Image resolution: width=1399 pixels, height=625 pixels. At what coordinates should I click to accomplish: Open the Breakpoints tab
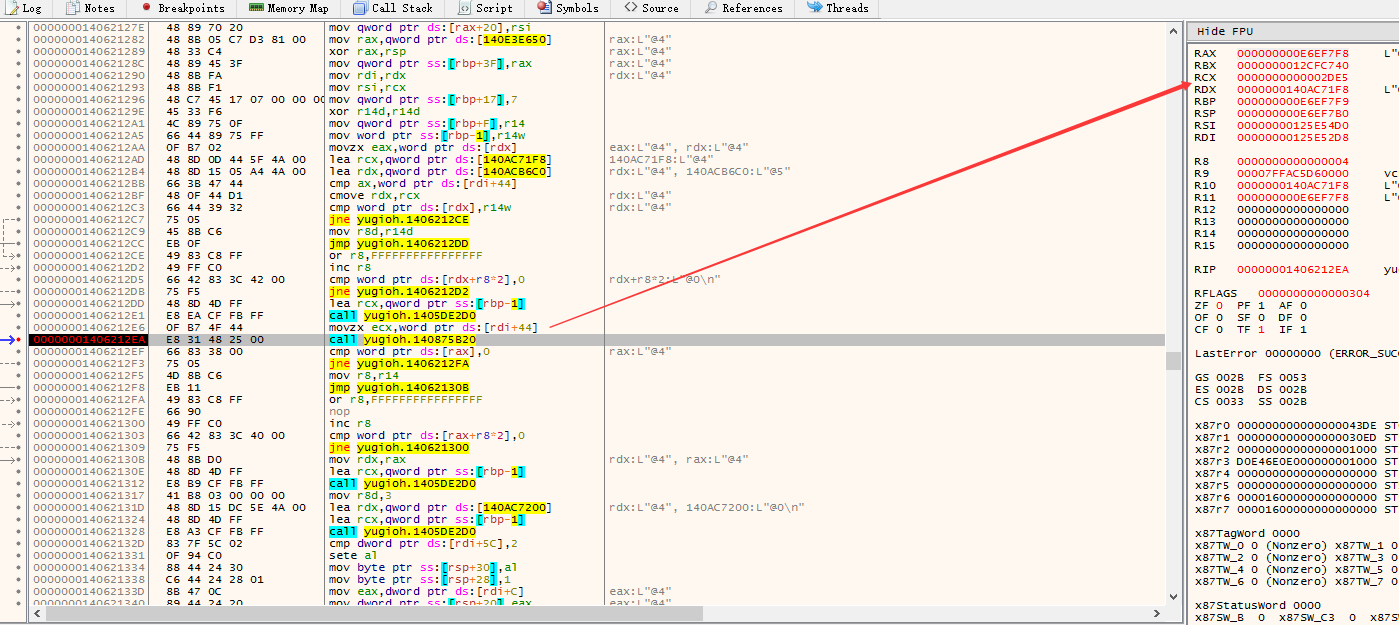coord(182,8)
